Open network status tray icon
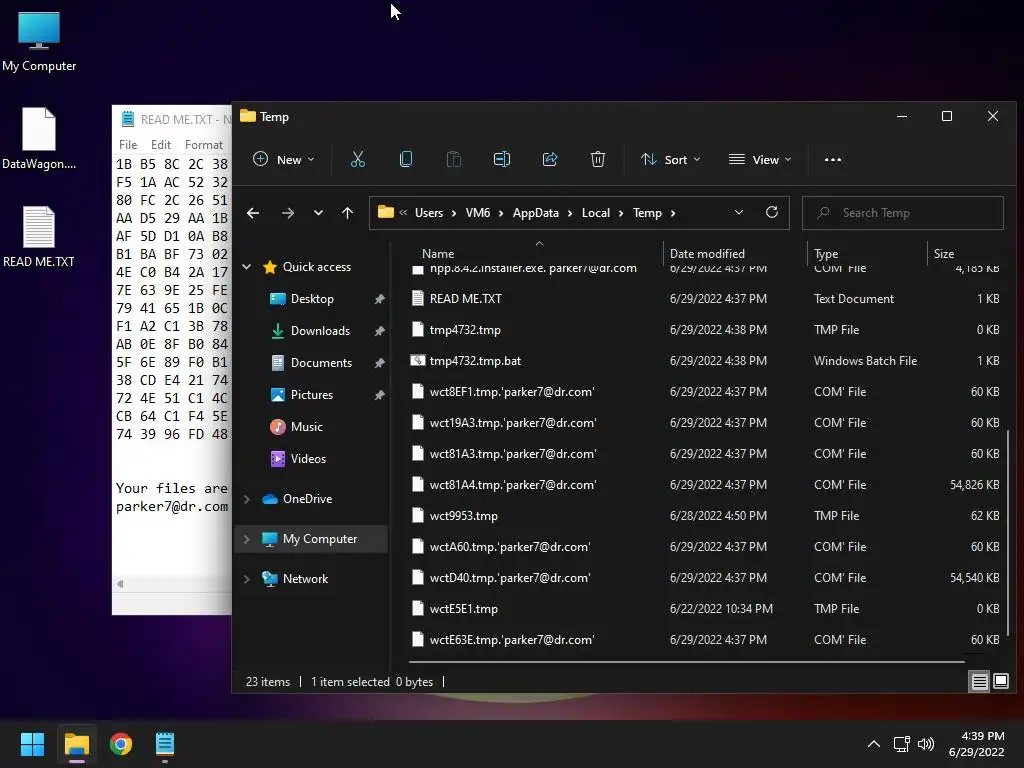1024x768 pixels. (x=902, y=744)
